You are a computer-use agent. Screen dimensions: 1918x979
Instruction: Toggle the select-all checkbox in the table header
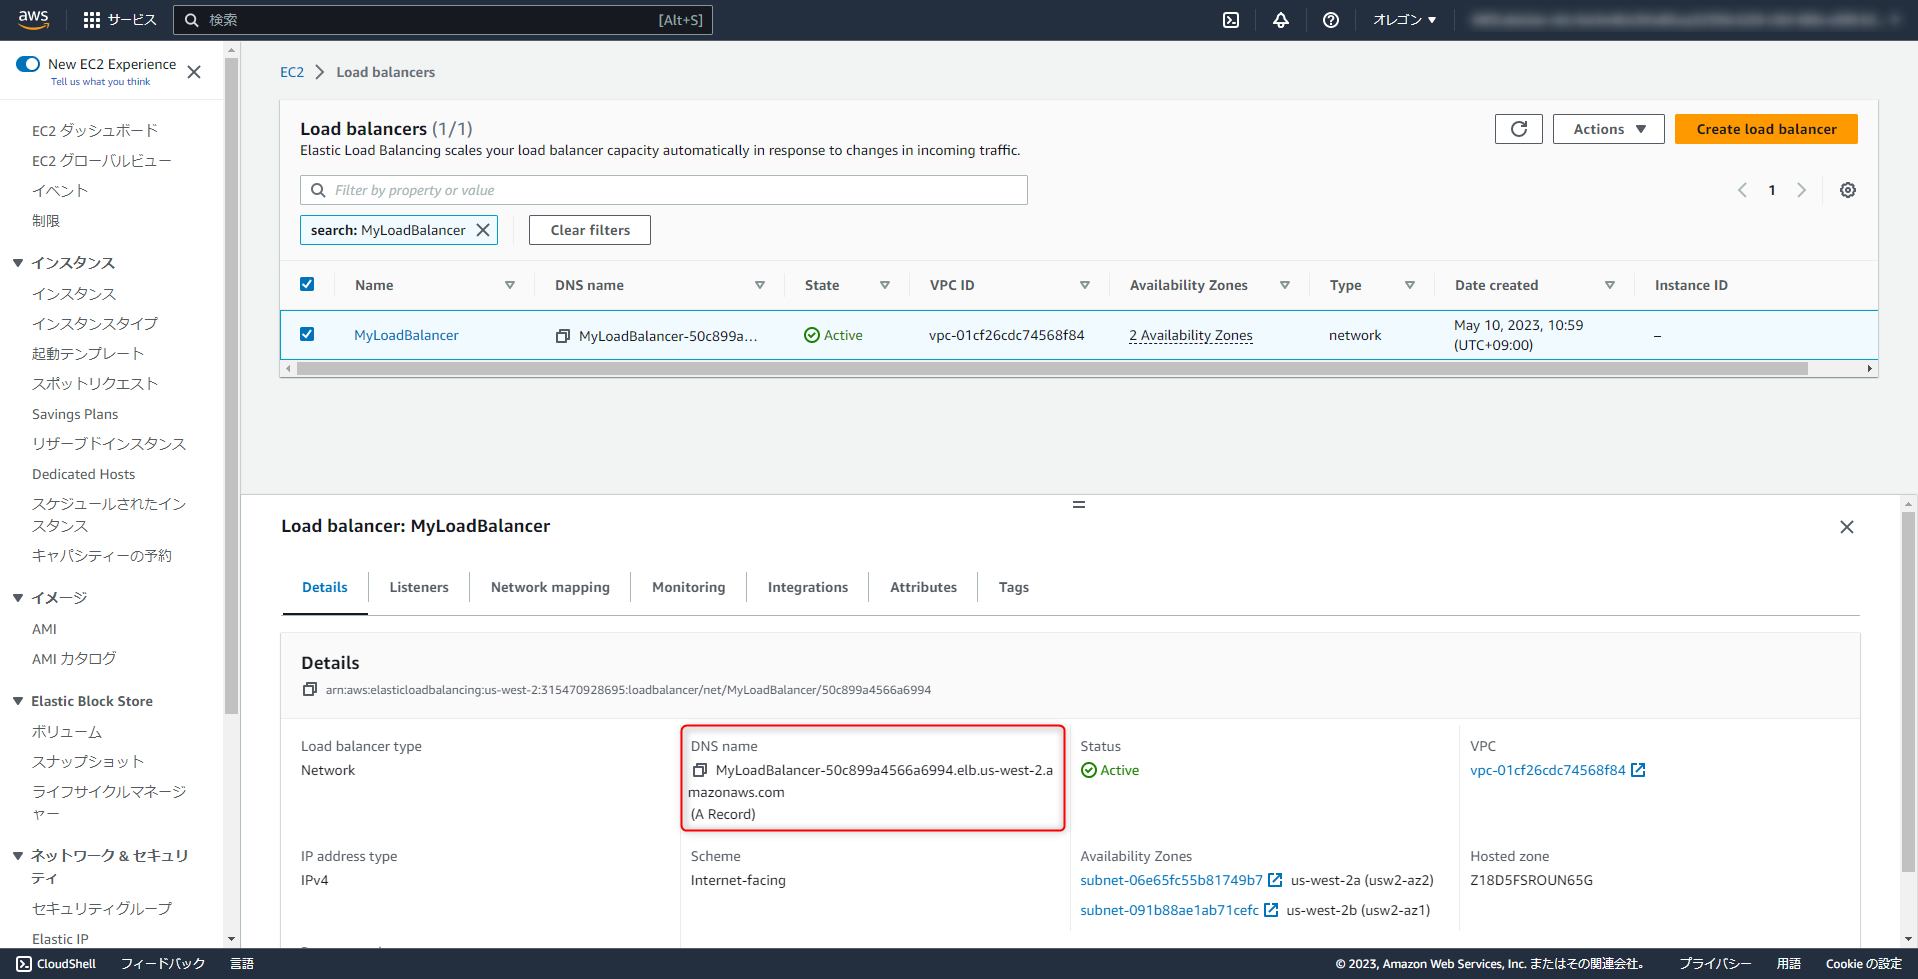tap(307, 284)
